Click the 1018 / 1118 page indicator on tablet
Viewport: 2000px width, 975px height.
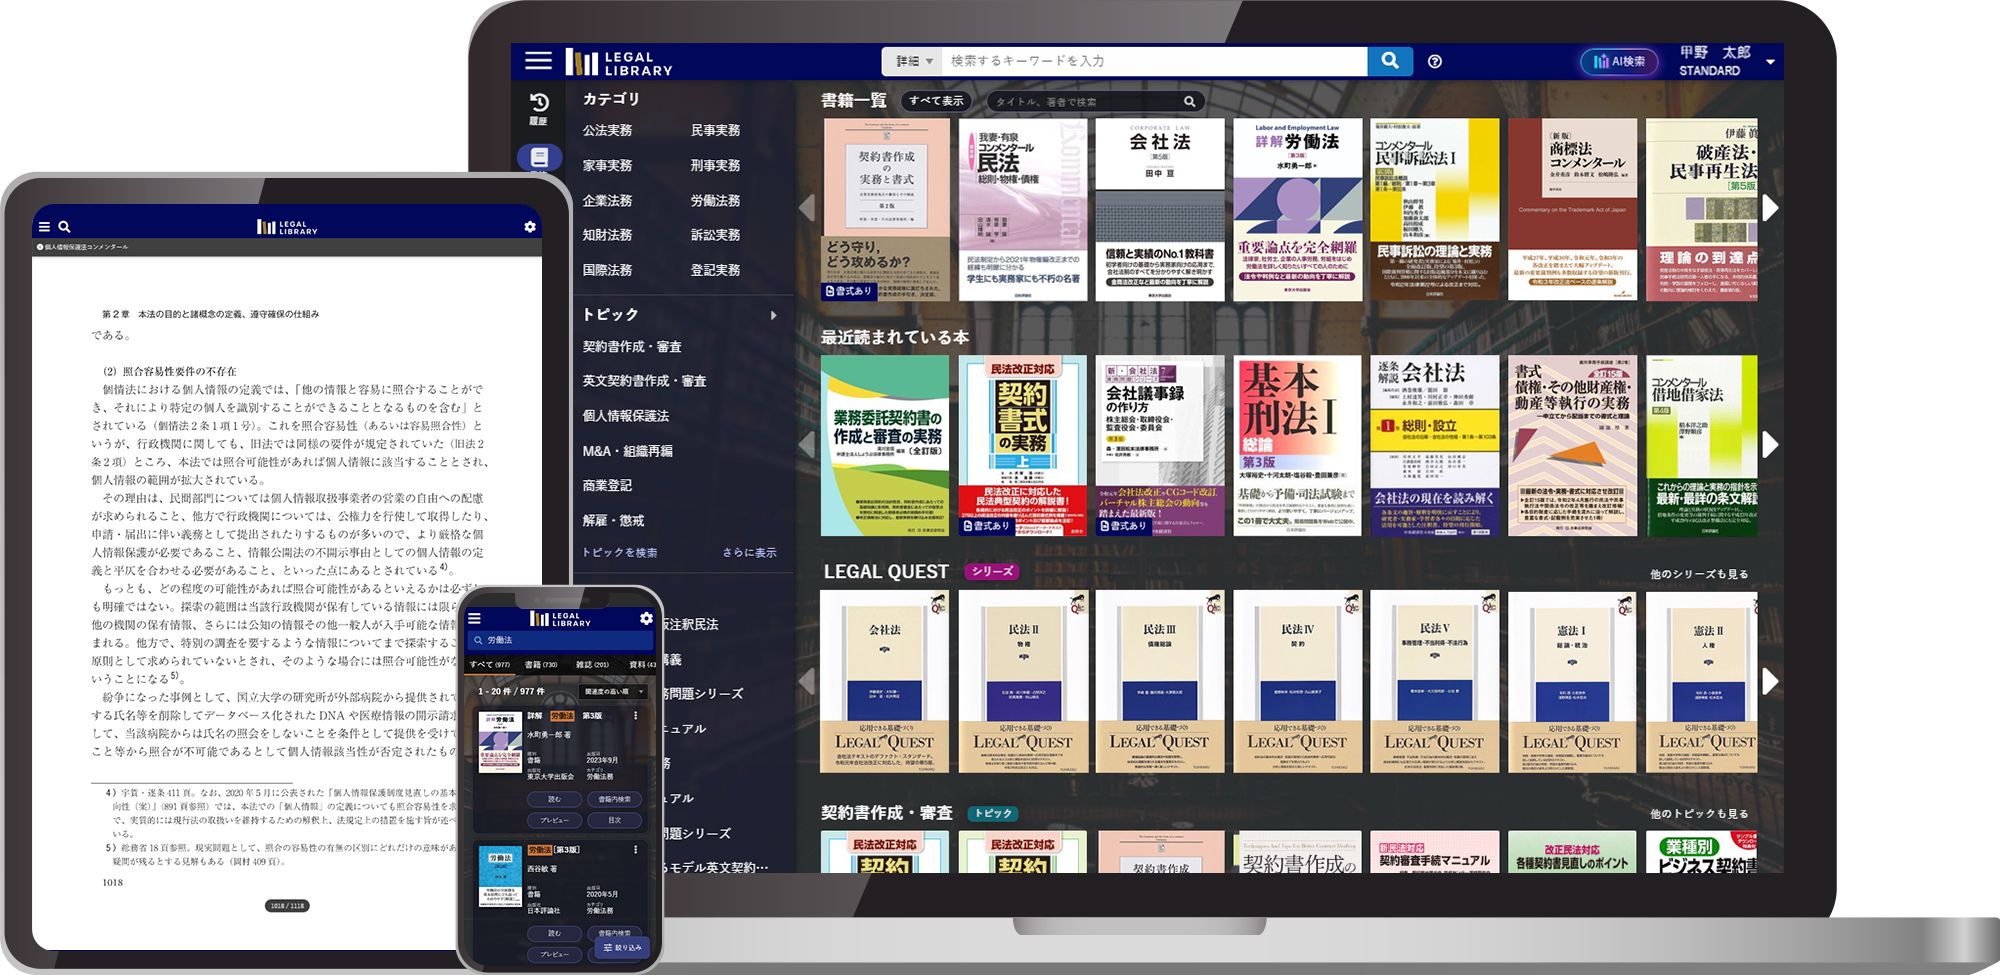[287, 906]
